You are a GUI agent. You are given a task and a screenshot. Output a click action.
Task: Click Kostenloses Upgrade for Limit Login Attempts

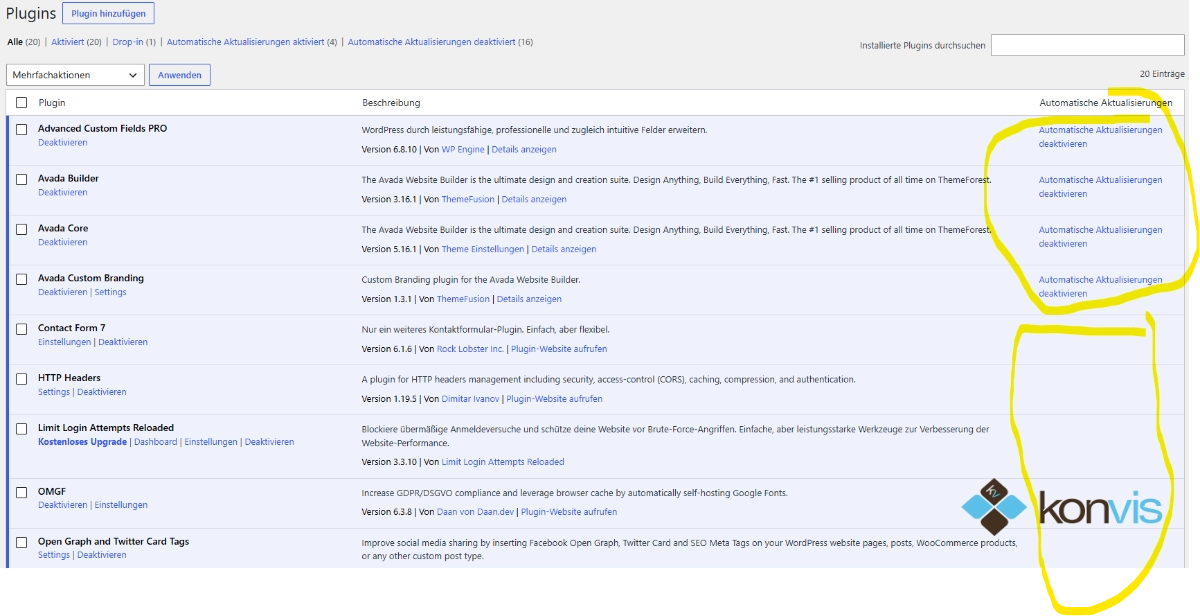click(82, 442)
